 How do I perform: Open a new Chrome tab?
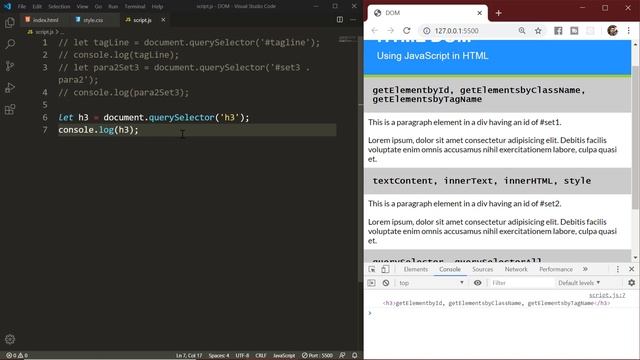(498, 13)
